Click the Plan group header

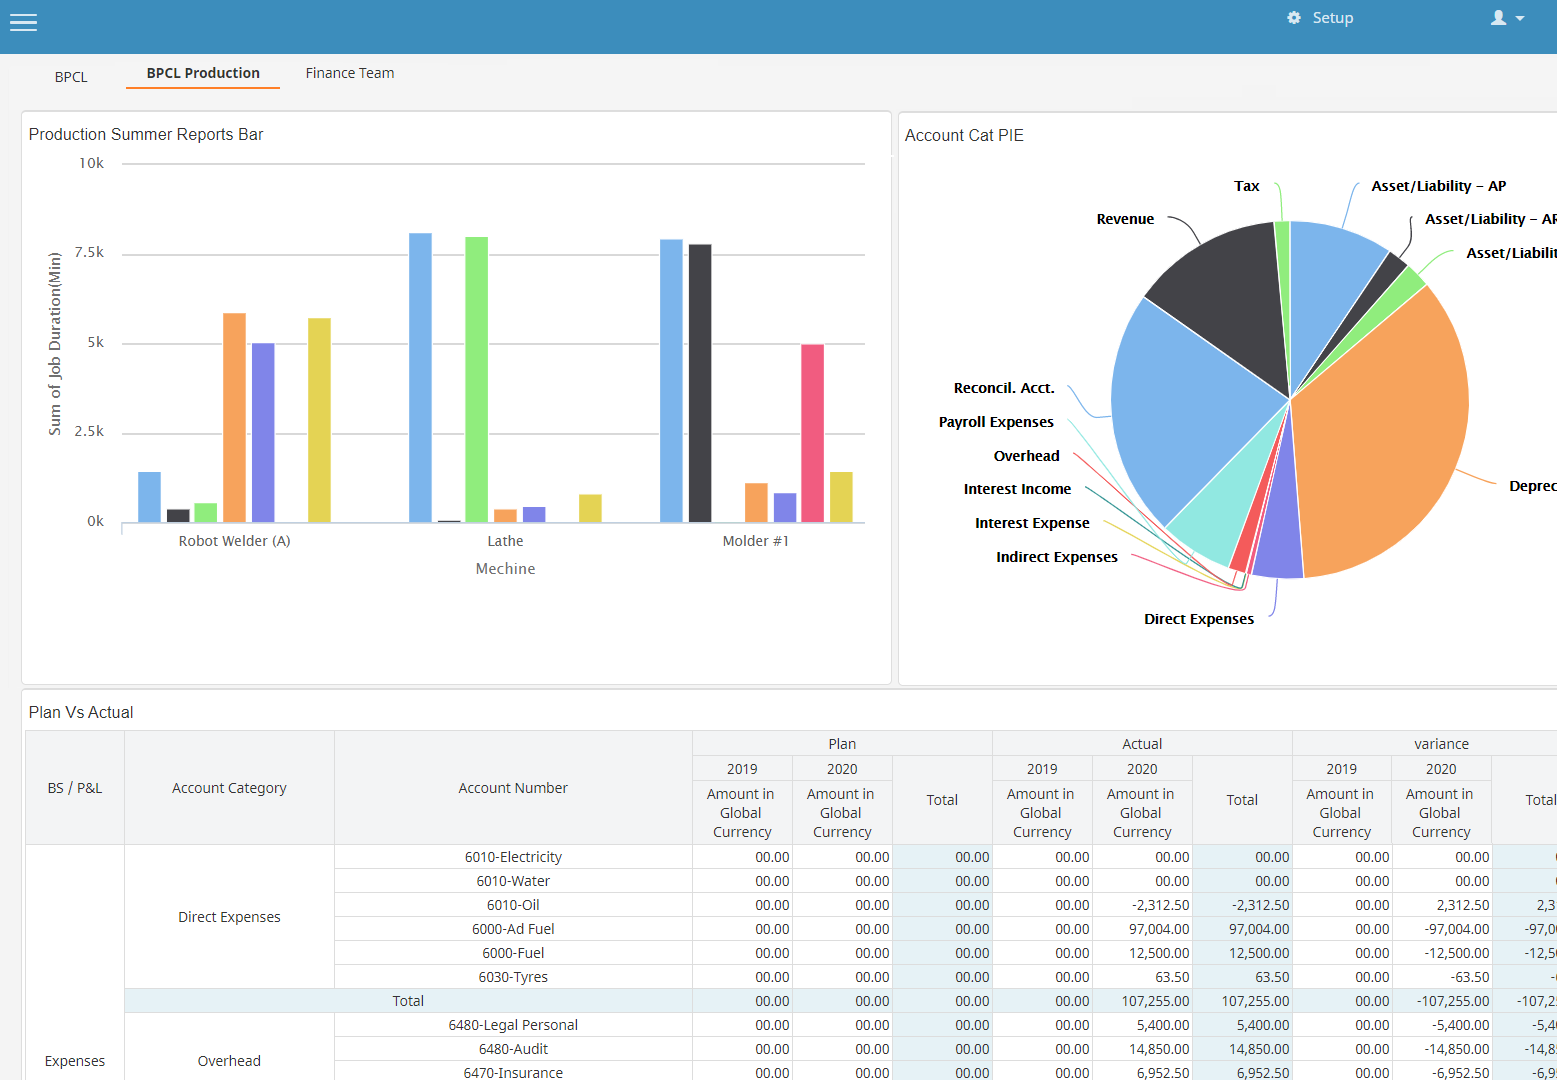pyautogui.click(x=842, y=744)
